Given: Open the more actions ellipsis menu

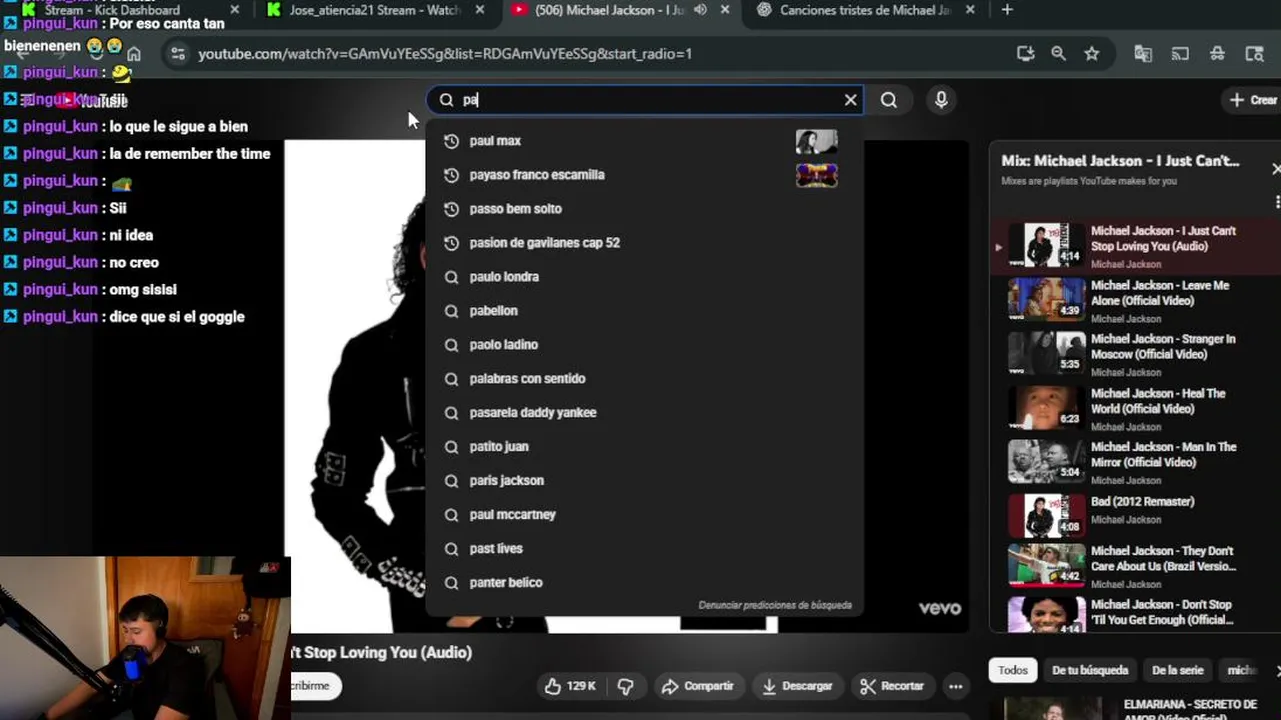Looking at the screenshot, I should pyautogui.click(x=956, y=686).
